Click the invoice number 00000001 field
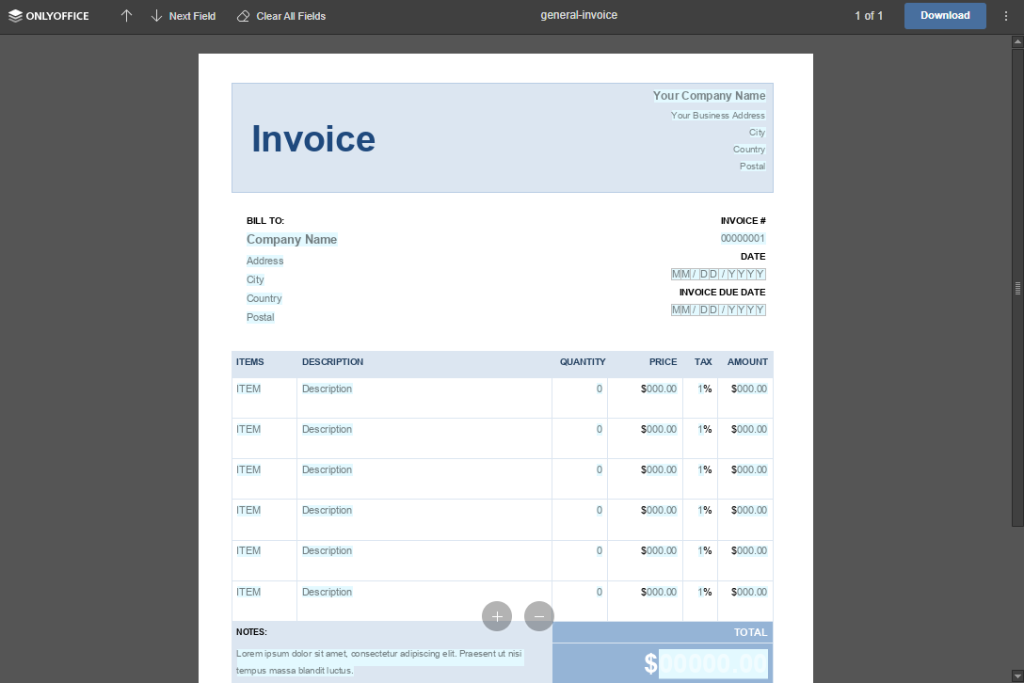The height and width of the screenshot is (683, 1024). tap(742, 238)
